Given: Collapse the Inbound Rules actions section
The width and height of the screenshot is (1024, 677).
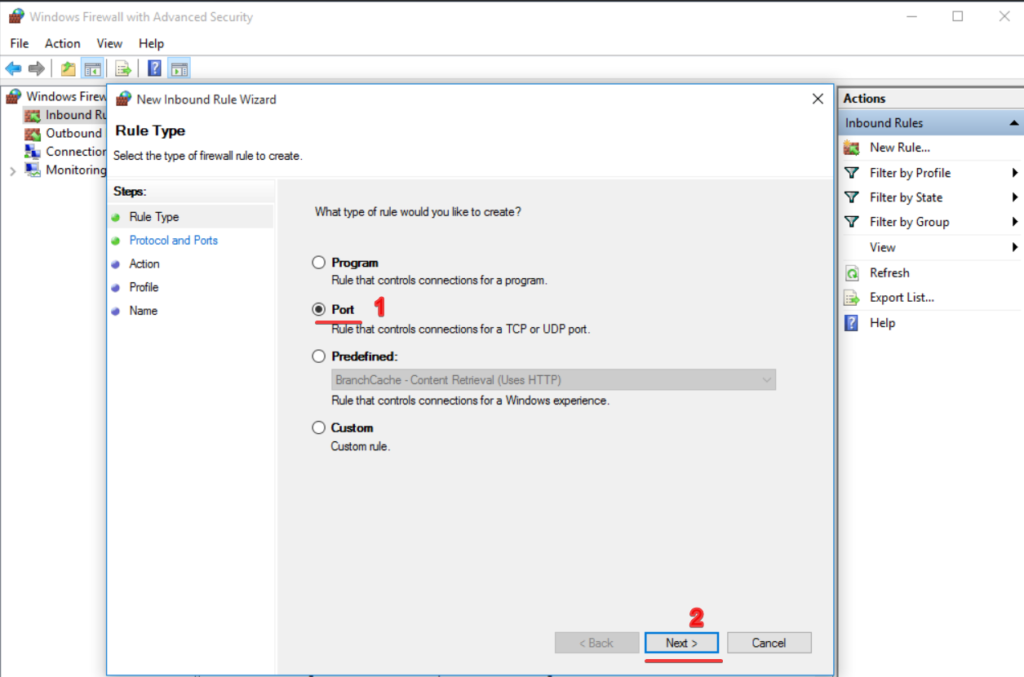Looking at the screenshot, I should (1014, 123).
